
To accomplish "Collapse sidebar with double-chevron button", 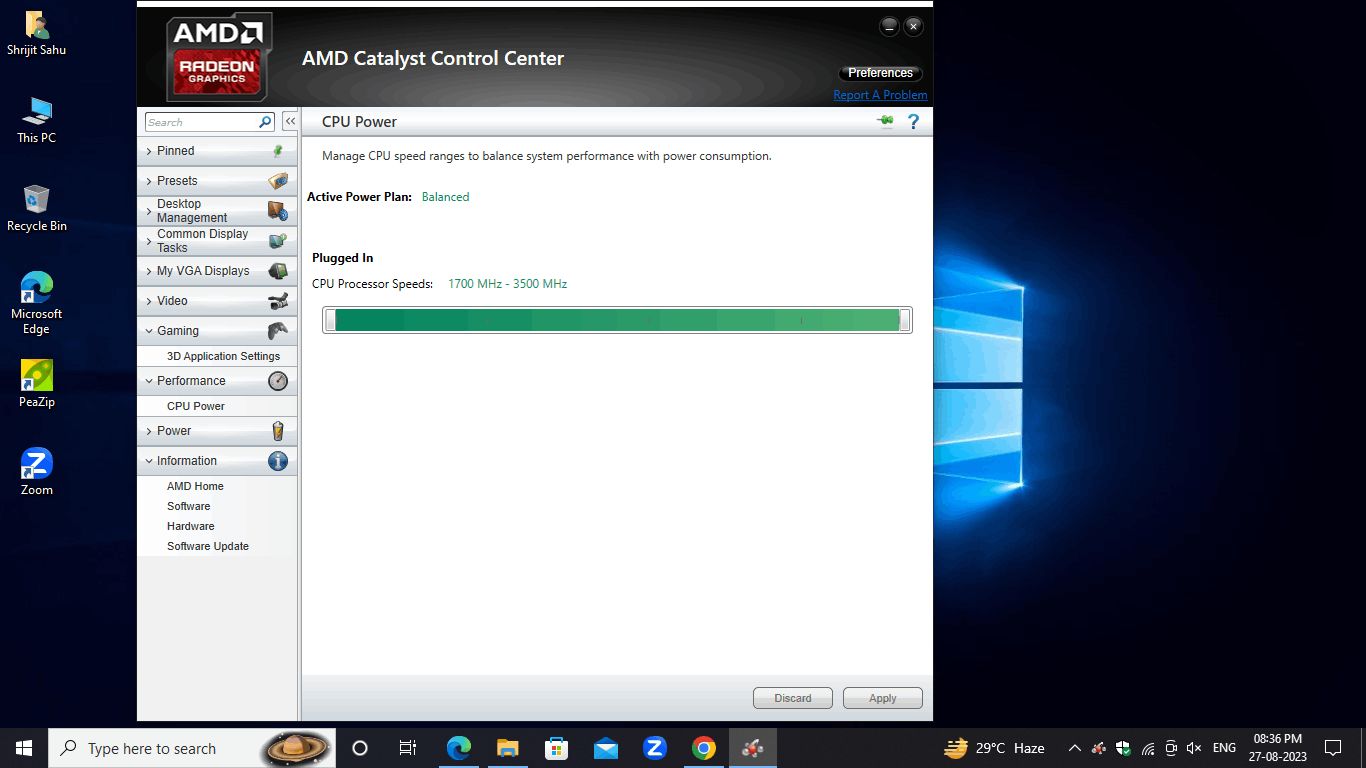I will [x=290, y=121].
